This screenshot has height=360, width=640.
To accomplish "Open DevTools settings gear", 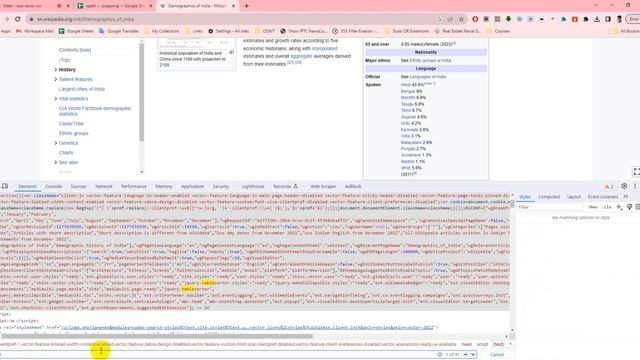I will pyautogui.click(x=624, y=186).
